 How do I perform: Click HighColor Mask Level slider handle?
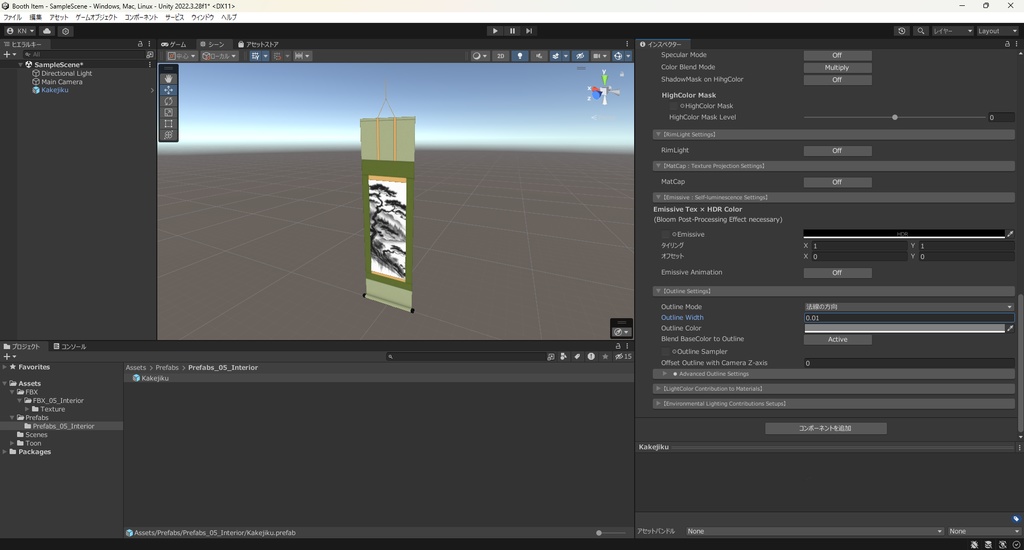pos(895,118)
